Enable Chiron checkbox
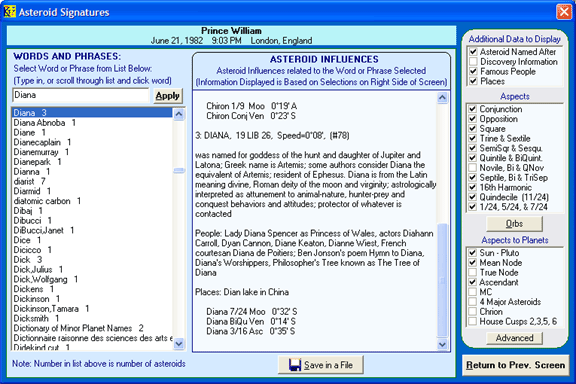The height and width of the screenshot is (384, 576). [x=473, y=312]
